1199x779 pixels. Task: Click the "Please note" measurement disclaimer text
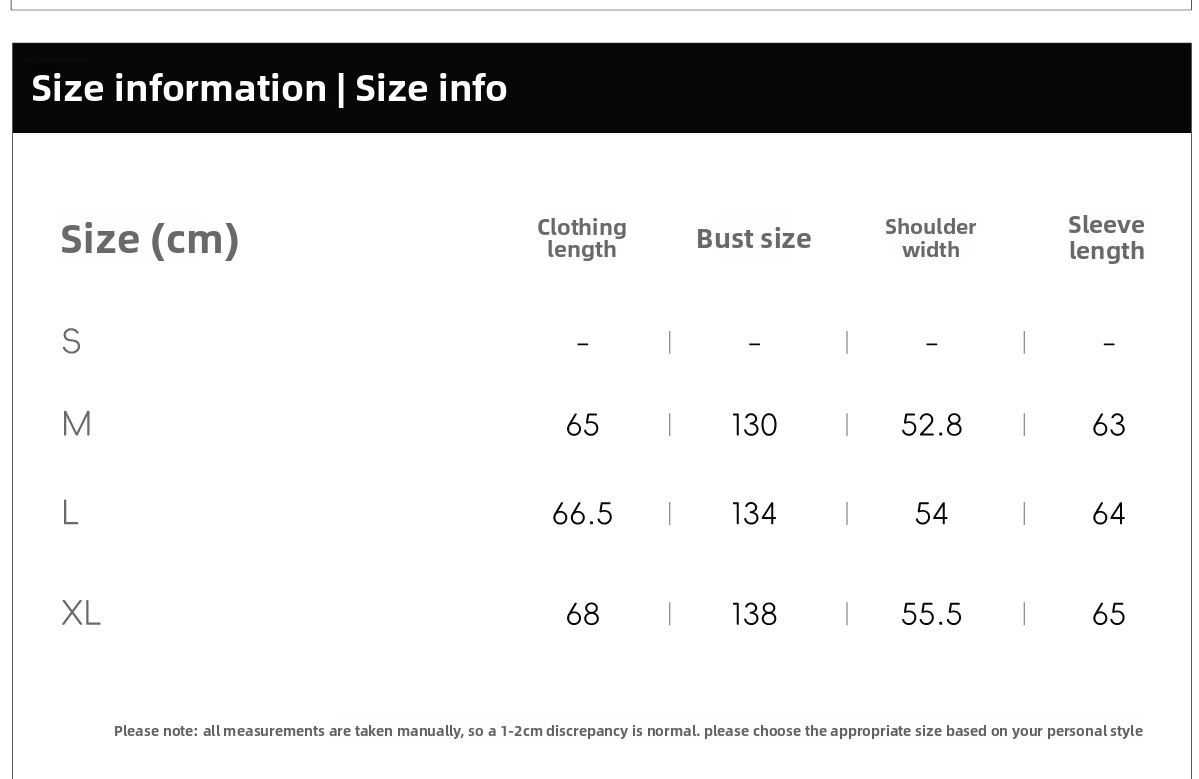coord(628,731)
